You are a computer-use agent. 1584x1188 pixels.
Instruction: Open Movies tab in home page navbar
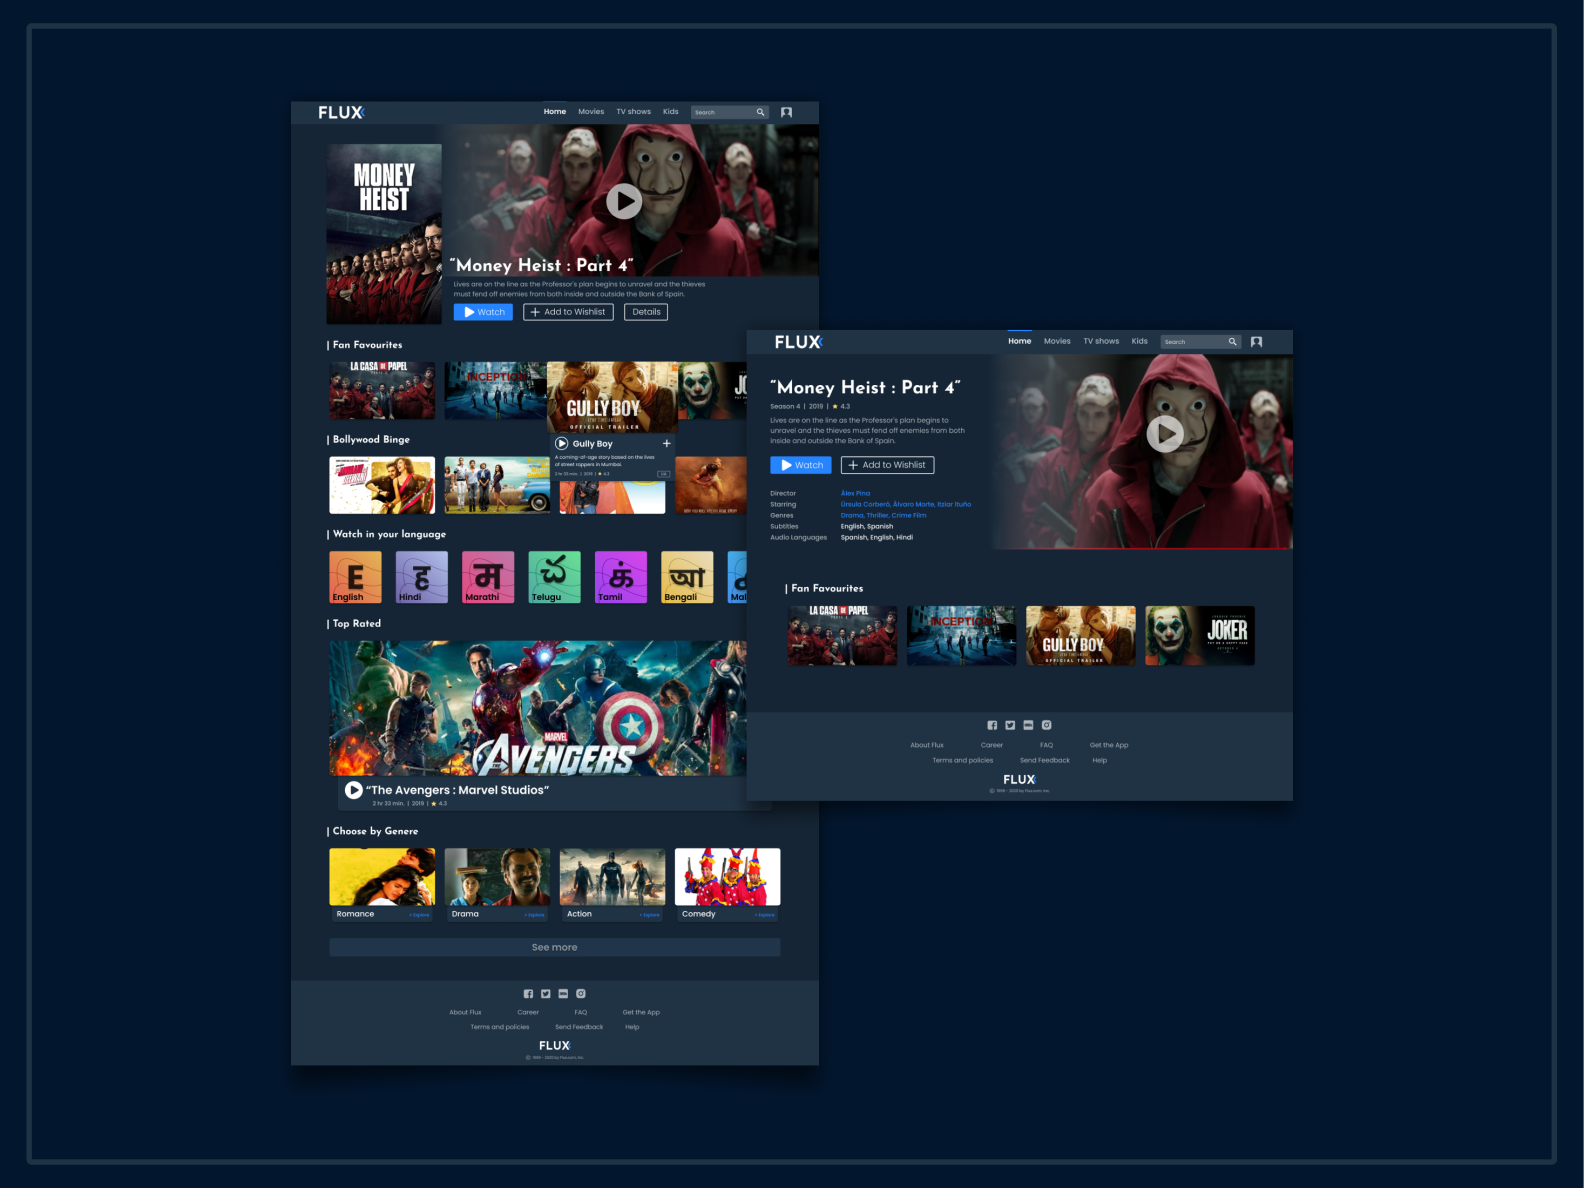point(591,112)
